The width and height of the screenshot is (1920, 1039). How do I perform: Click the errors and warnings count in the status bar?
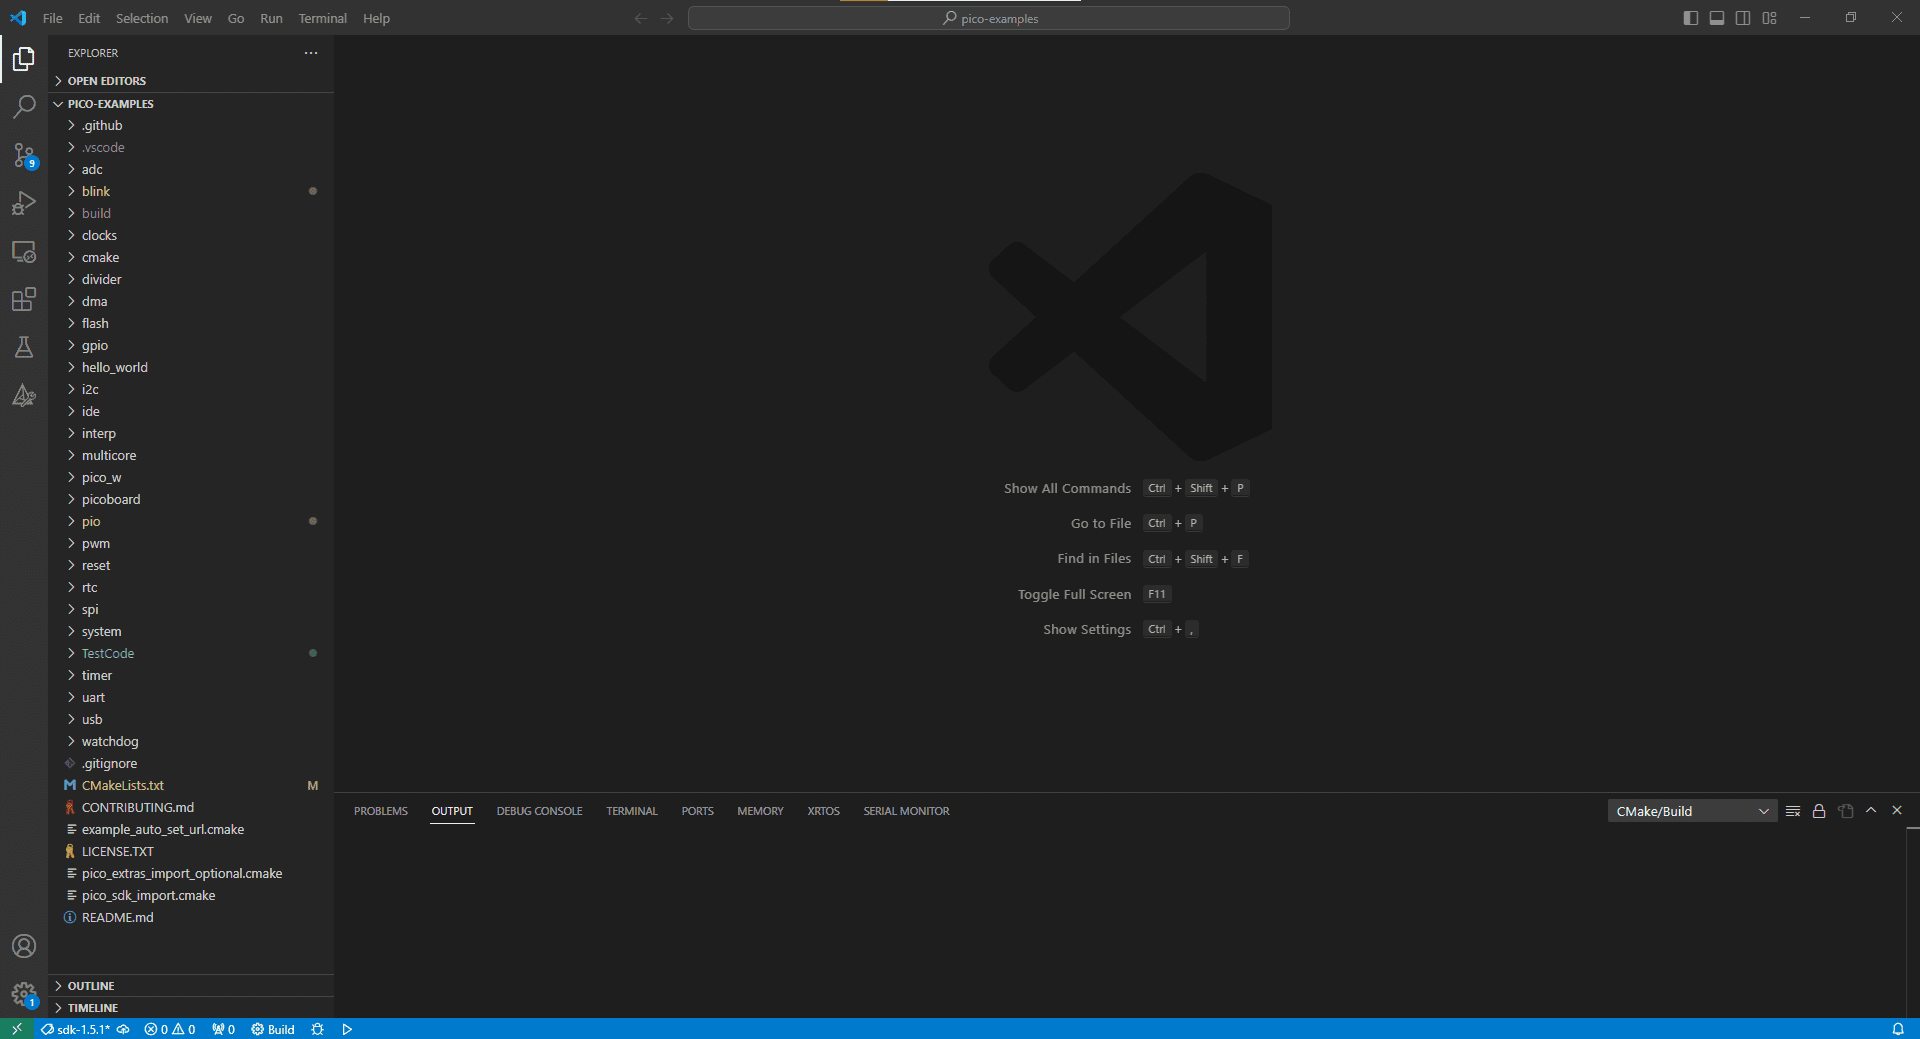pyautogui.click(x=170, y=1029)
